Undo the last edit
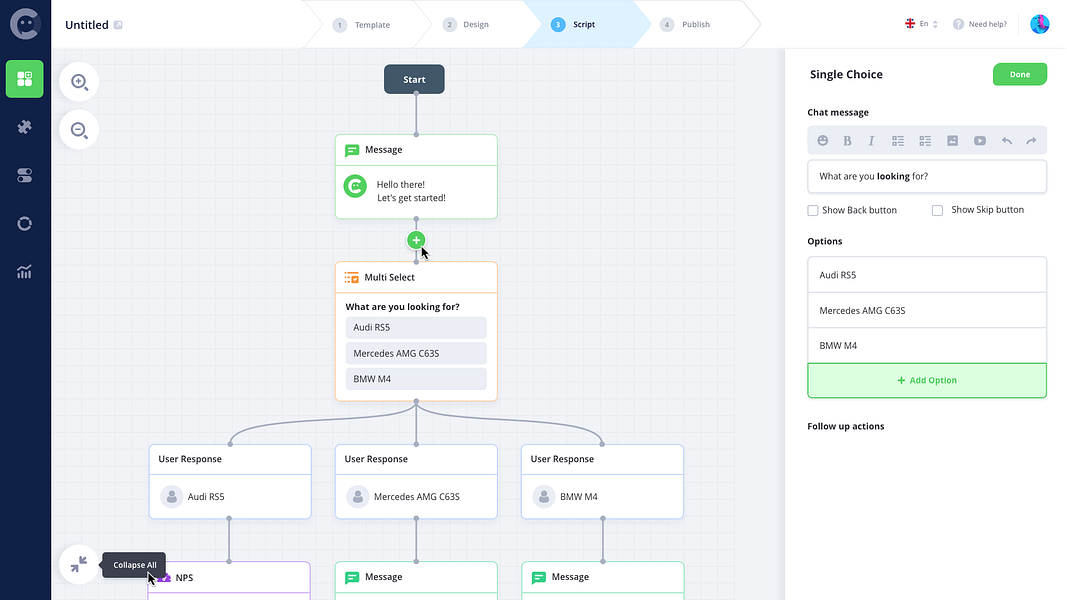The width and height of the screenshot is (1067, 600). tap(1006, 141)
